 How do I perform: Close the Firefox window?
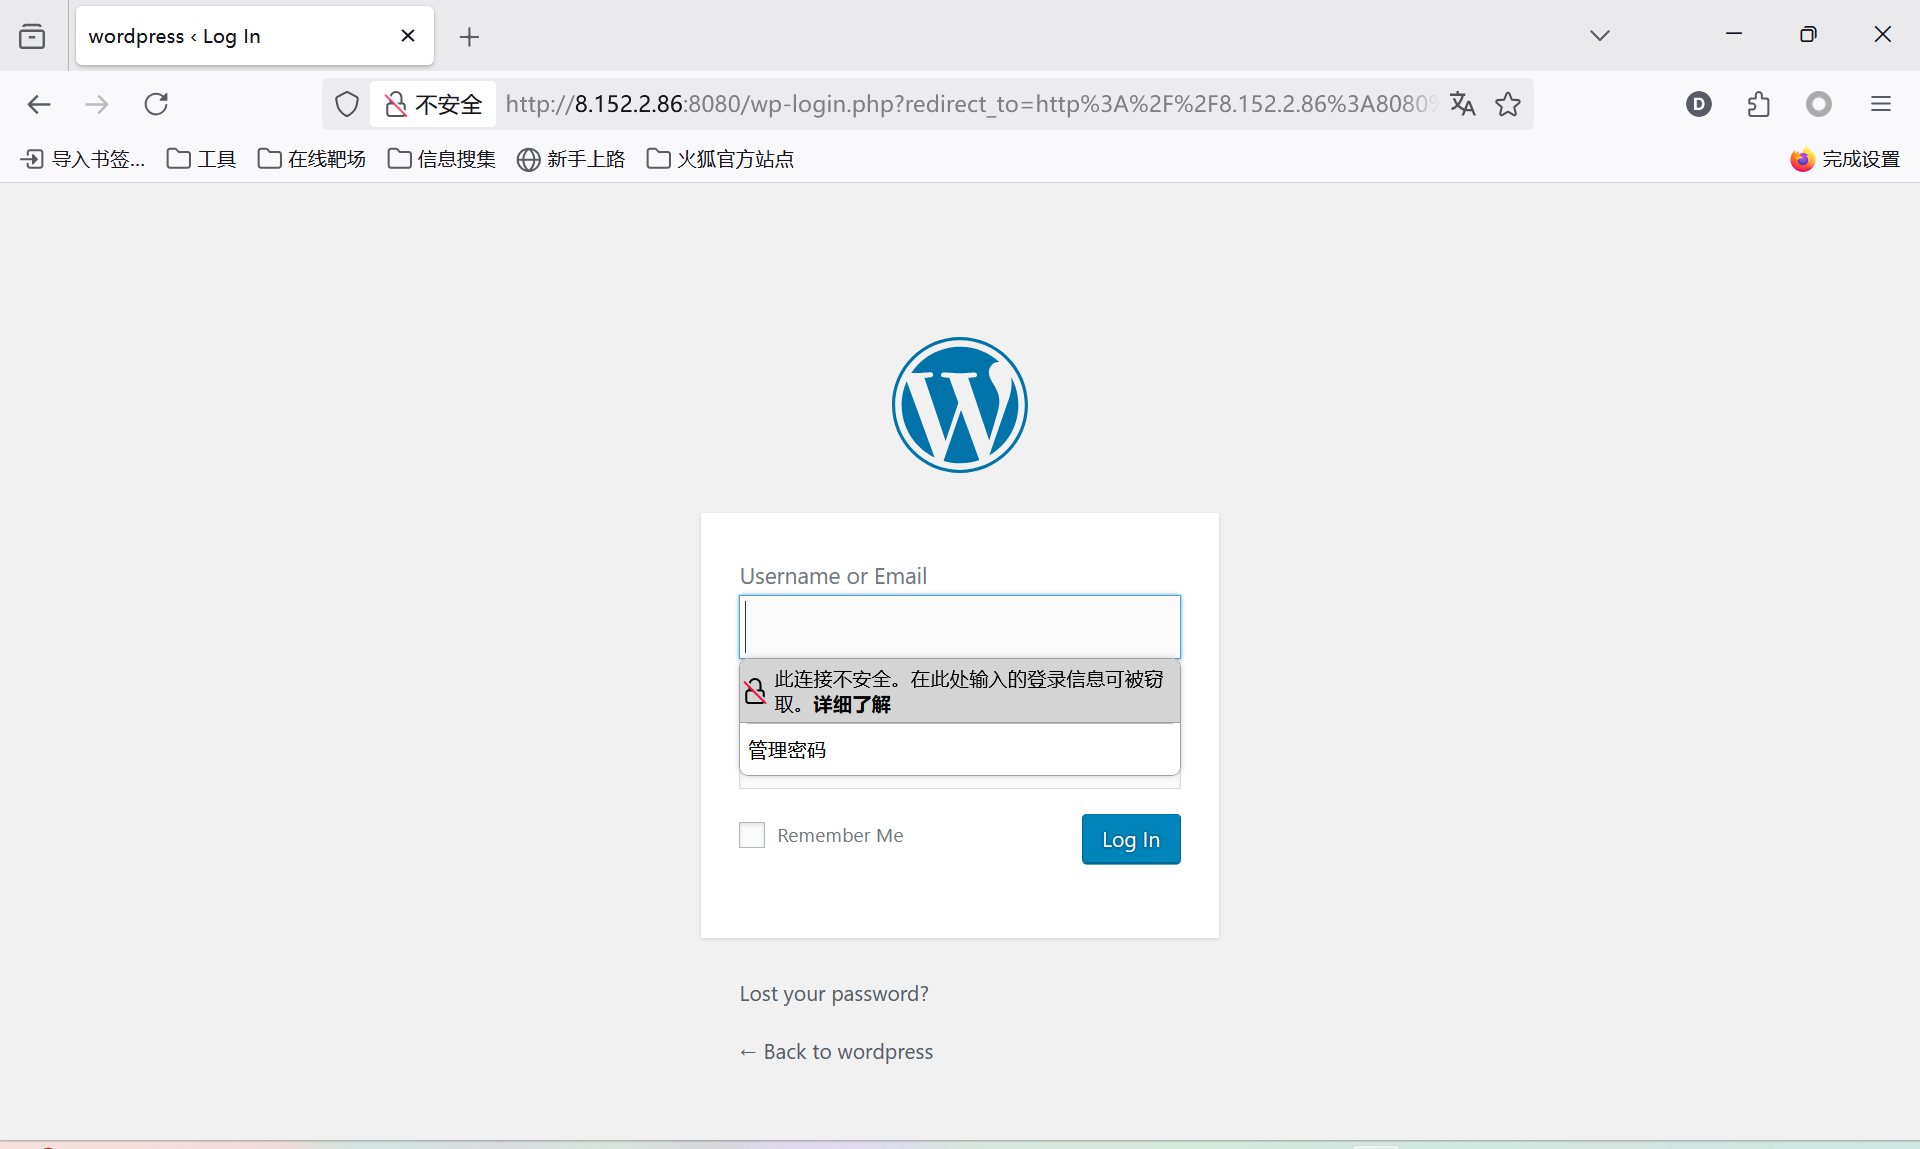point(1882,35)
